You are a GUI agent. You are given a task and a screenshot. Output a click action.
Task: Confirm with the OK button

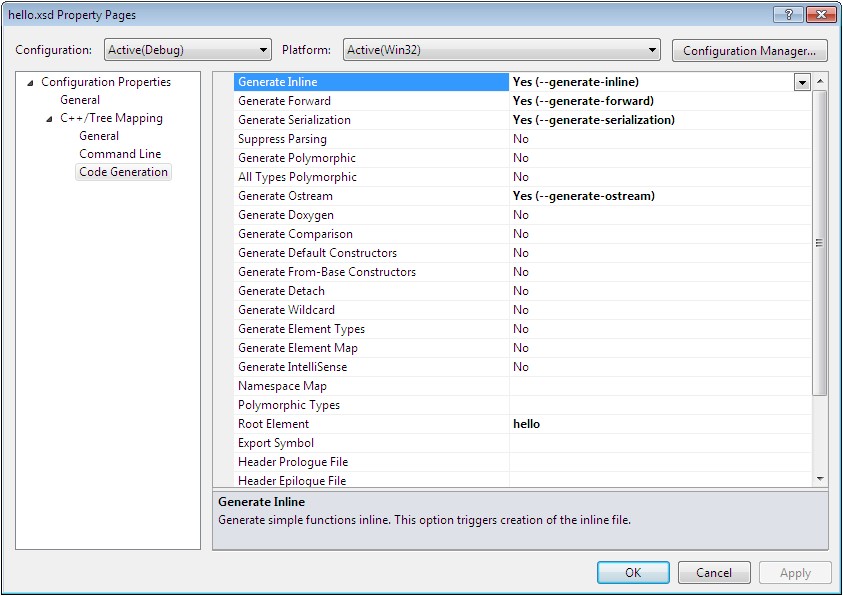click(633, 572)
